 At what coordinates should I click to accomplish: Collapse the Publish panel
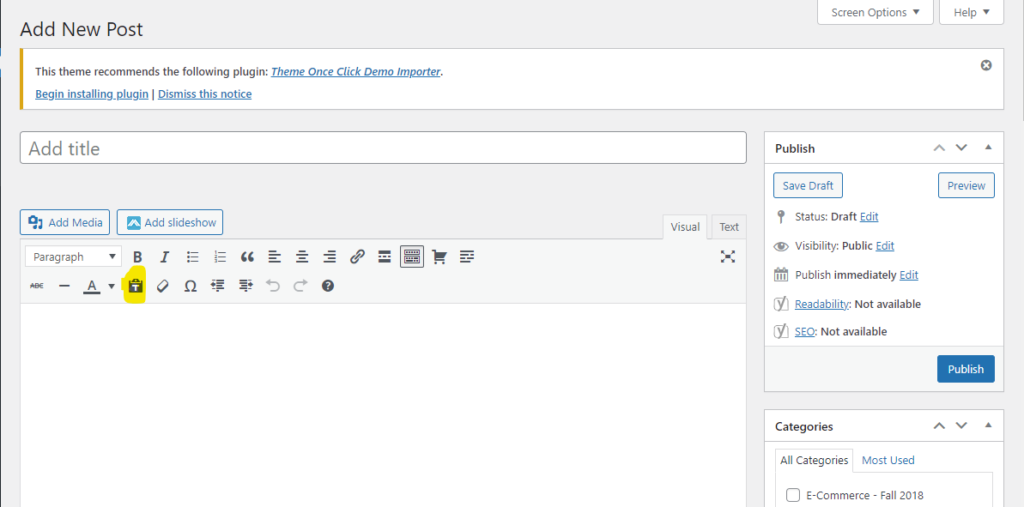click(x=988, y=148)
